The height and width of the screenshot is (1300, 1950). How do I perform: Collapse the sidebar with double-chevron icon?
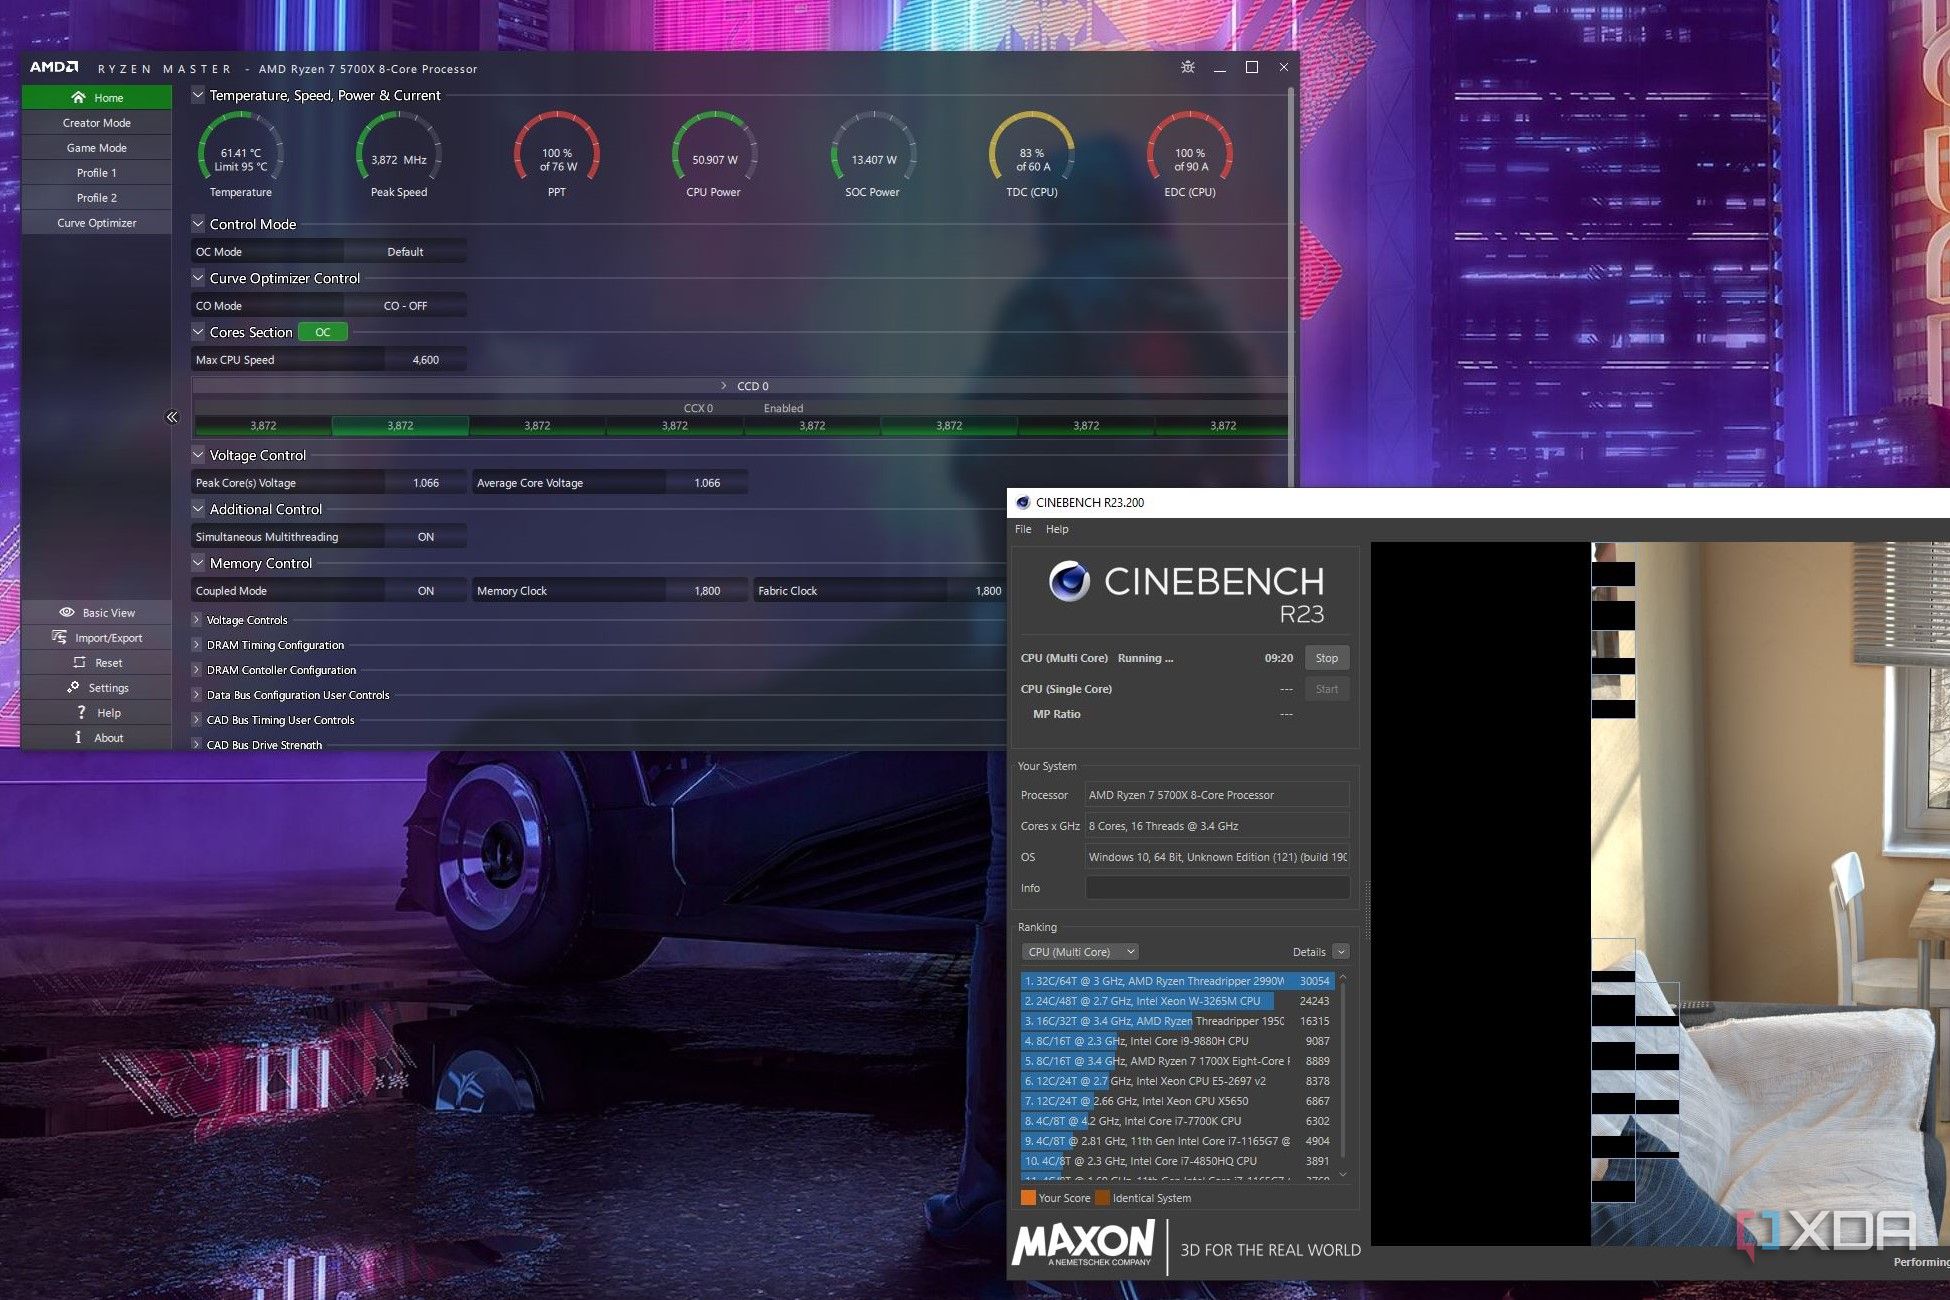172,417
